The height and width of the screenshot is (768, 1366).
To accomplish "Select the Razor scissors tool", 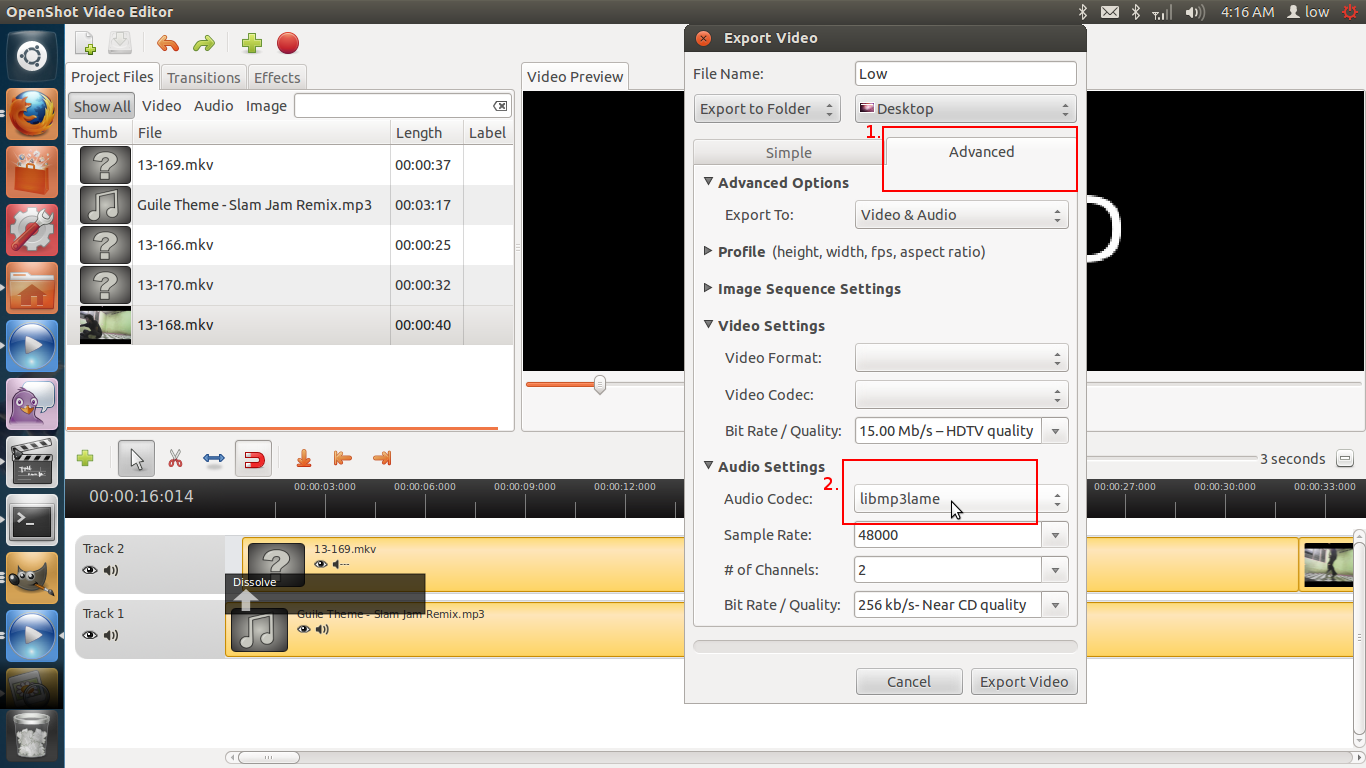I will tap(175, 459).
